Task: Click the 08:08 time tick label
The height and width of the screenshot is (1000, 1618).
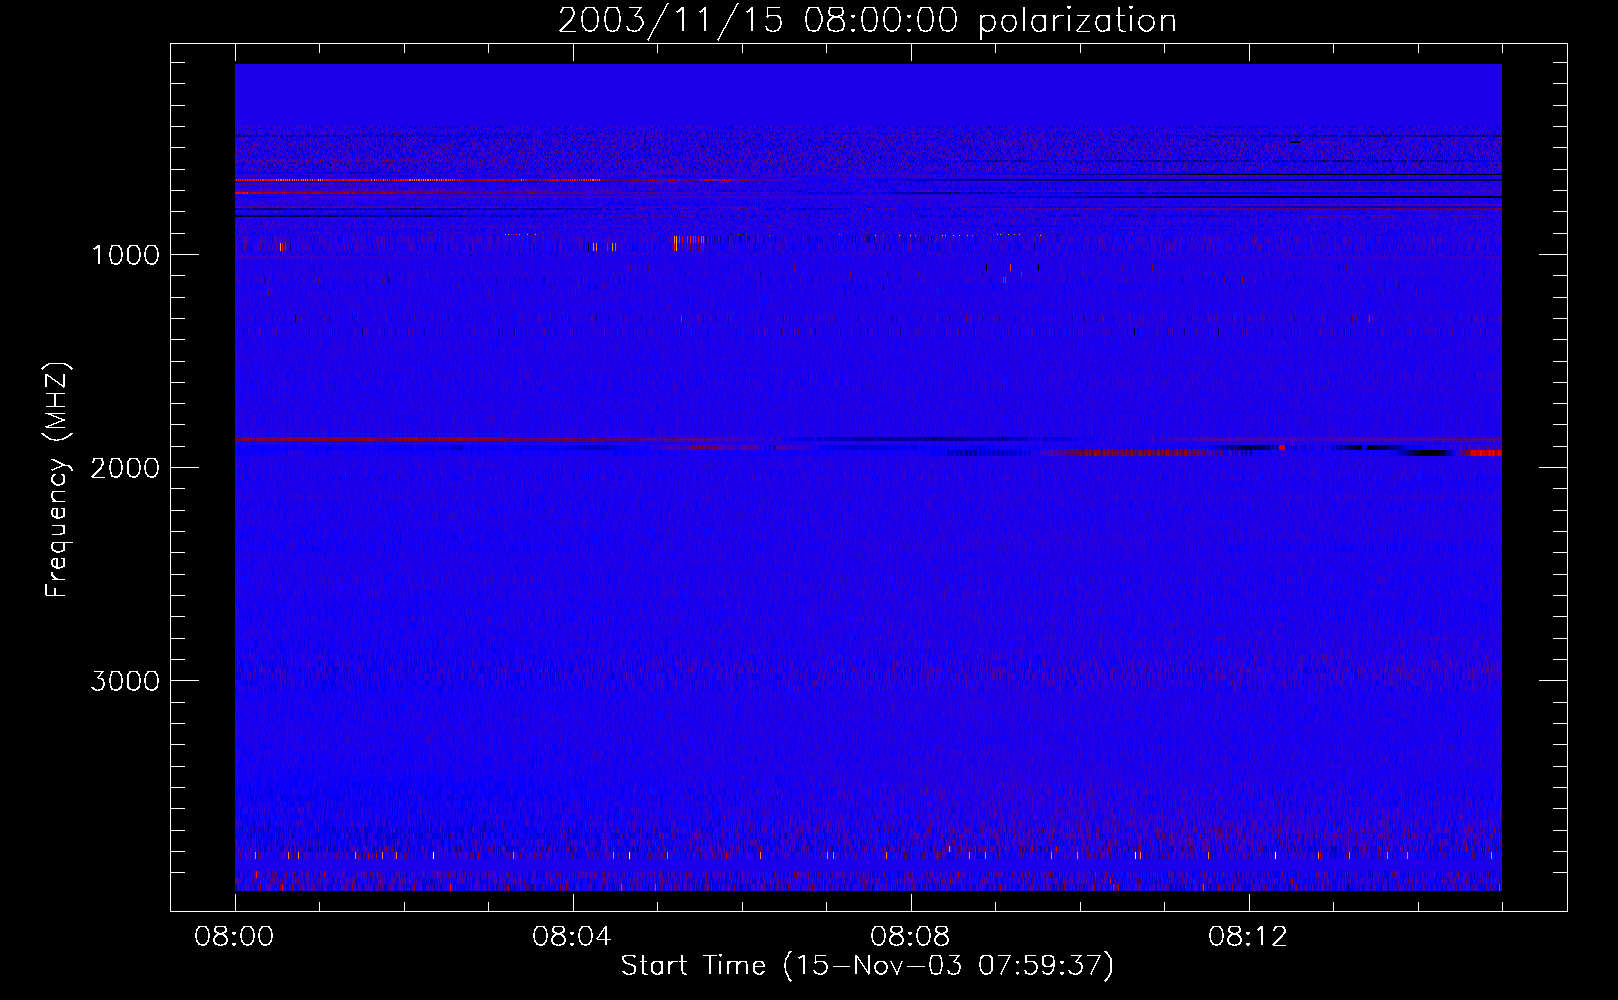Action: tap(911, 937)
